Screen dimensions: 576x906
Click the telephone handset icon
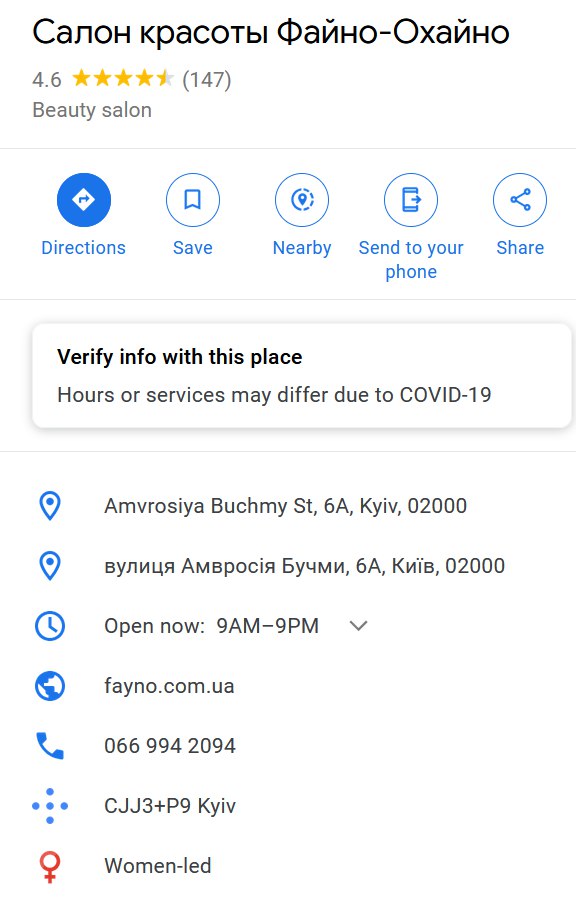pyautogui.click(x=50, y=745)
